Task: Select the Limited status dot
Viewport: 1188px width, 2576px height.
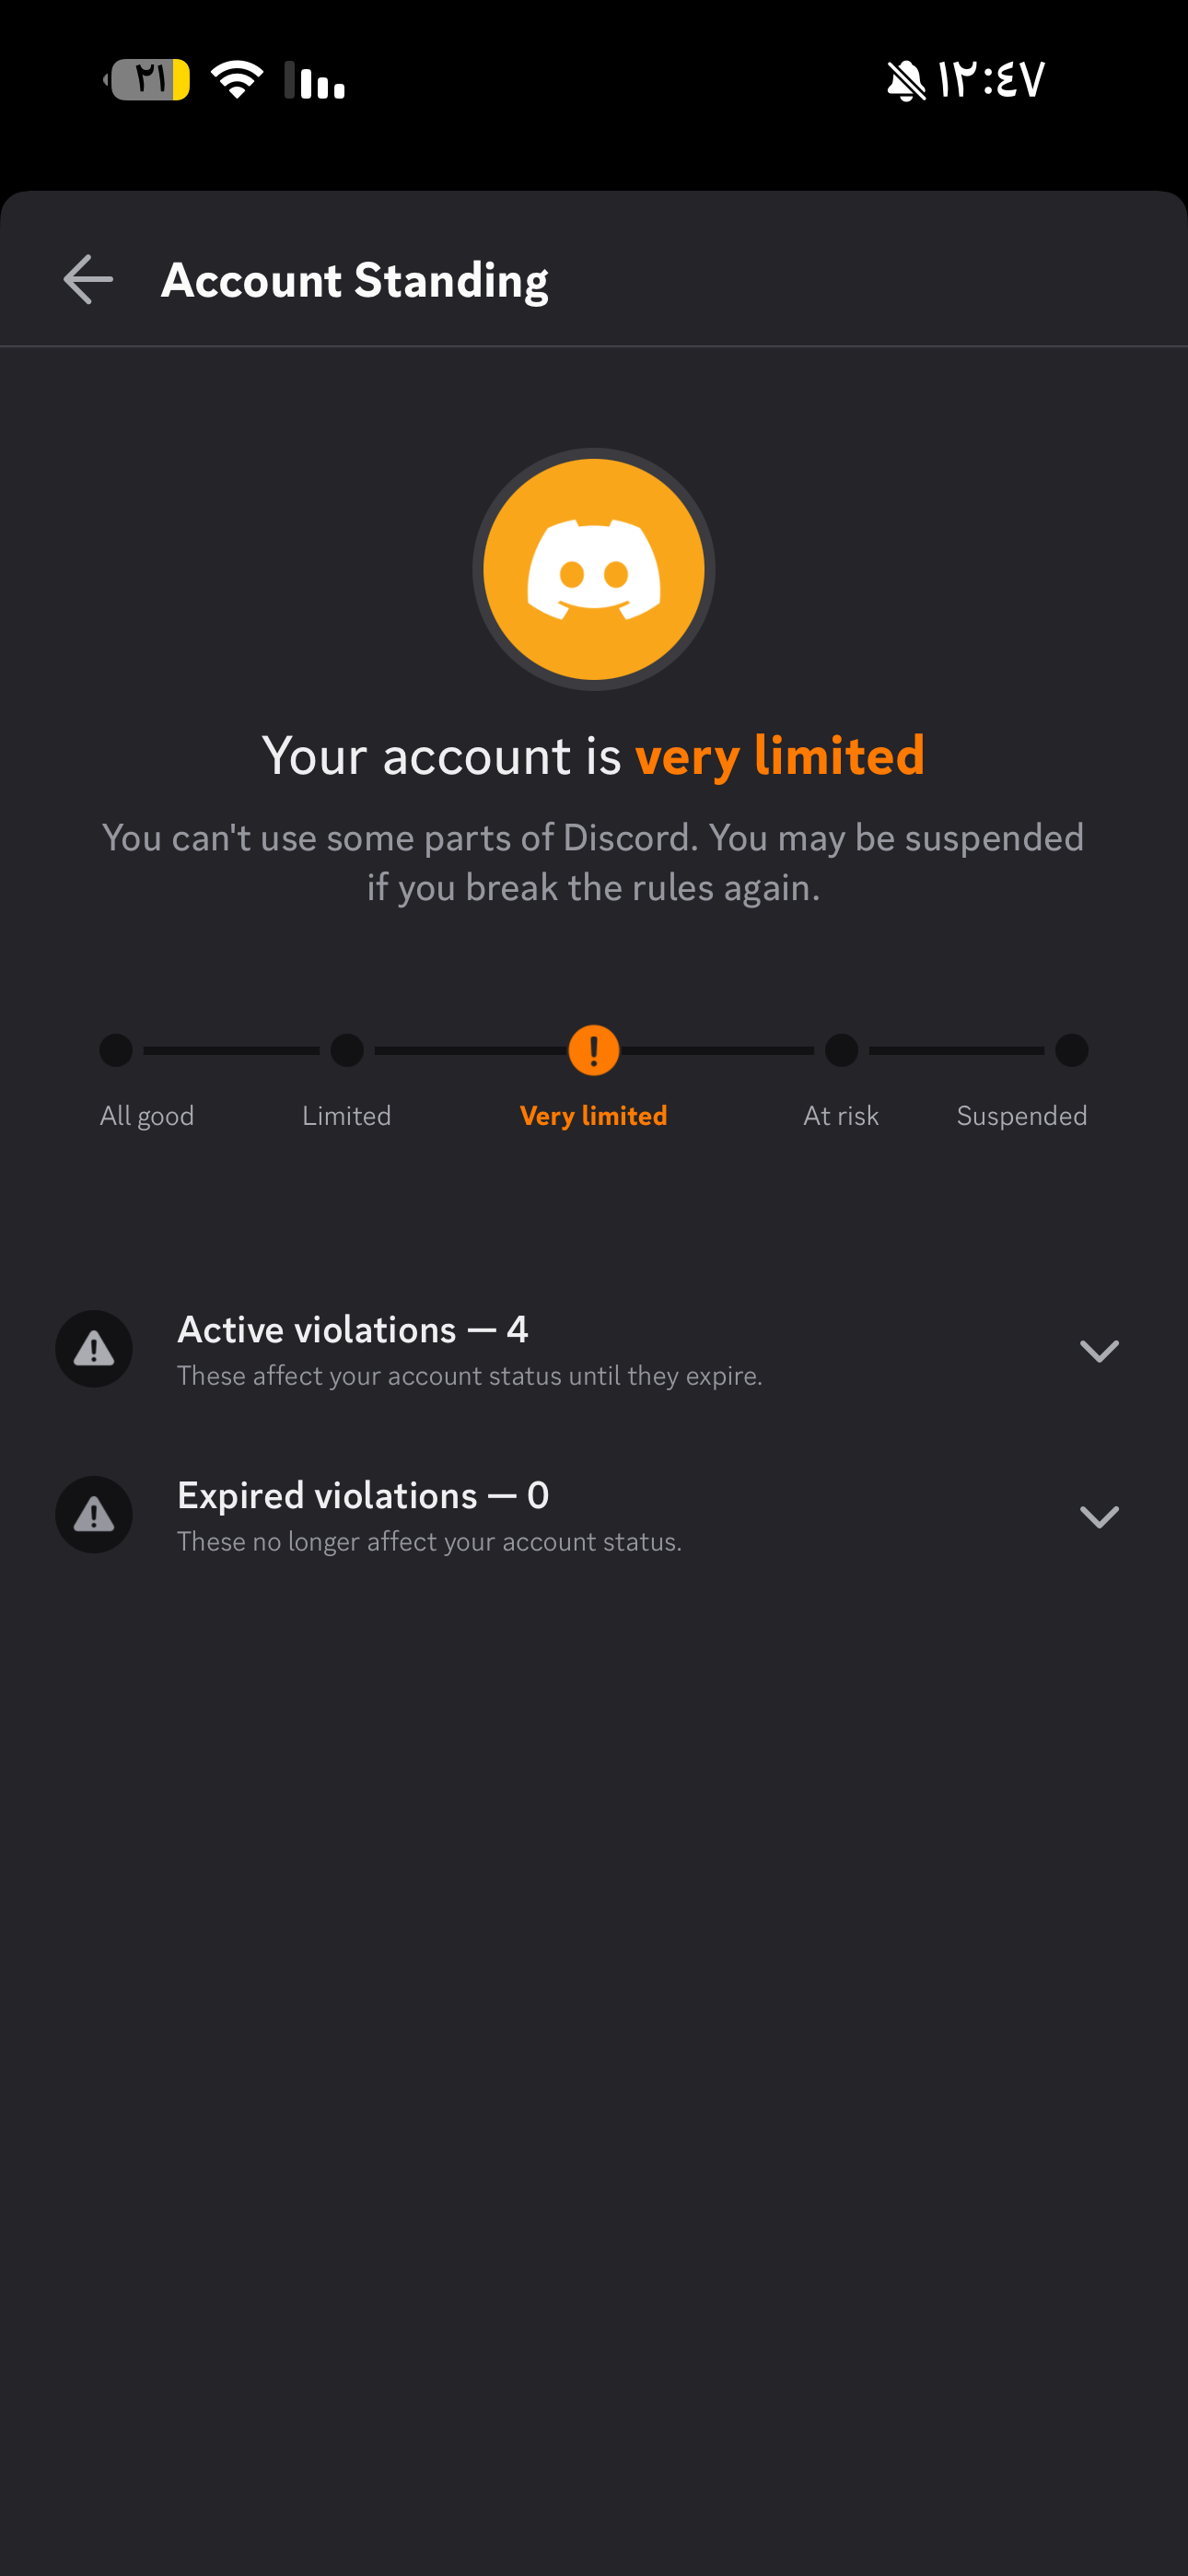Action: [347, 1050]
